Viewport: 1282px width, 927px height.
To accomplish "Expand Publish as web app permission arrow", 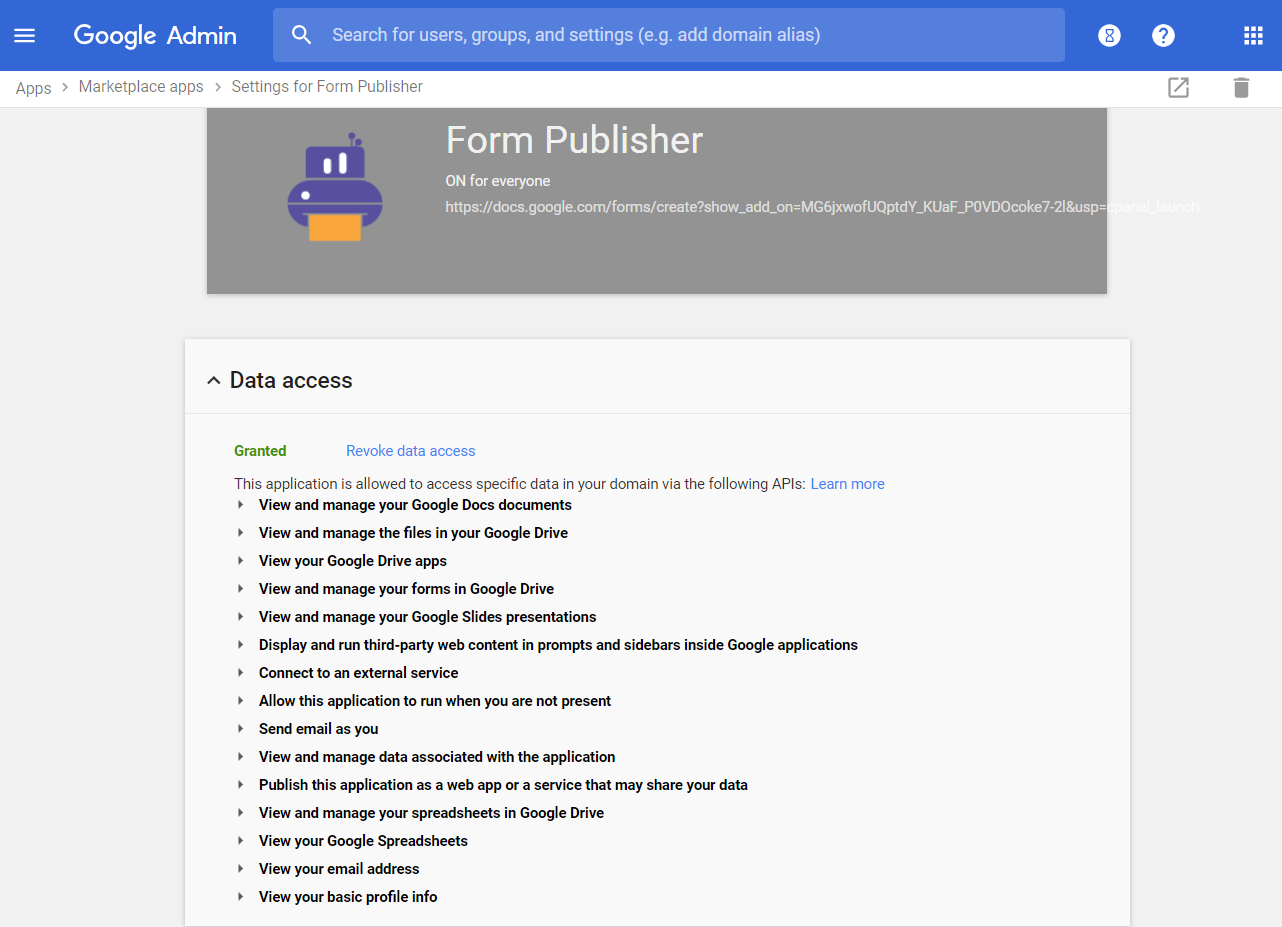I will click(241, 785).
